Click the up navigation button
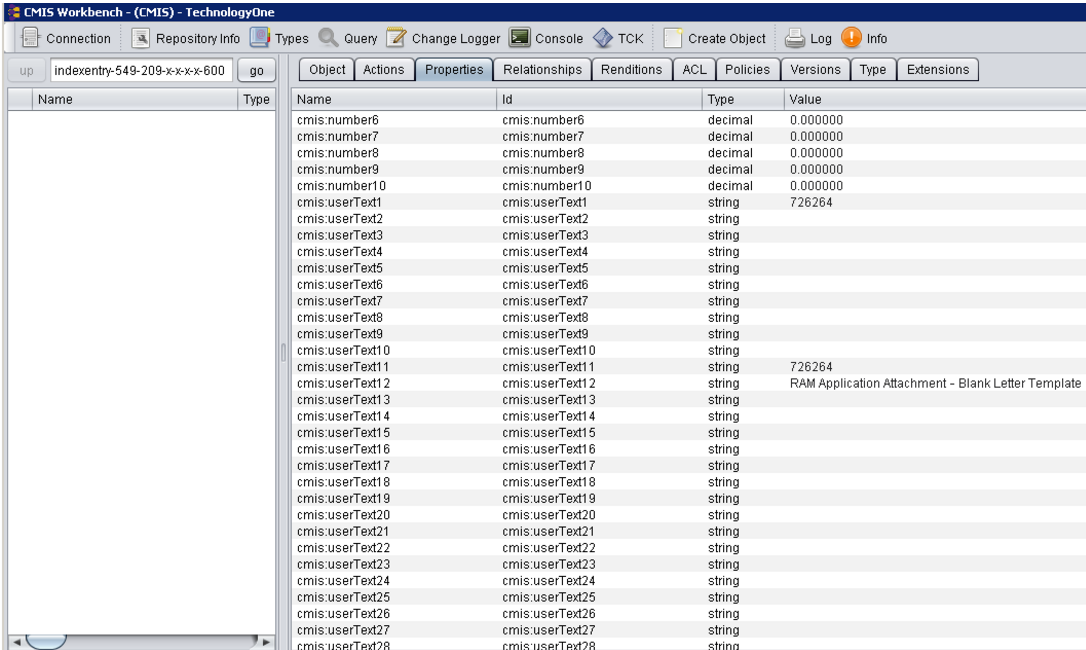Screen dimensions: 1086x650 click(26, 70)
